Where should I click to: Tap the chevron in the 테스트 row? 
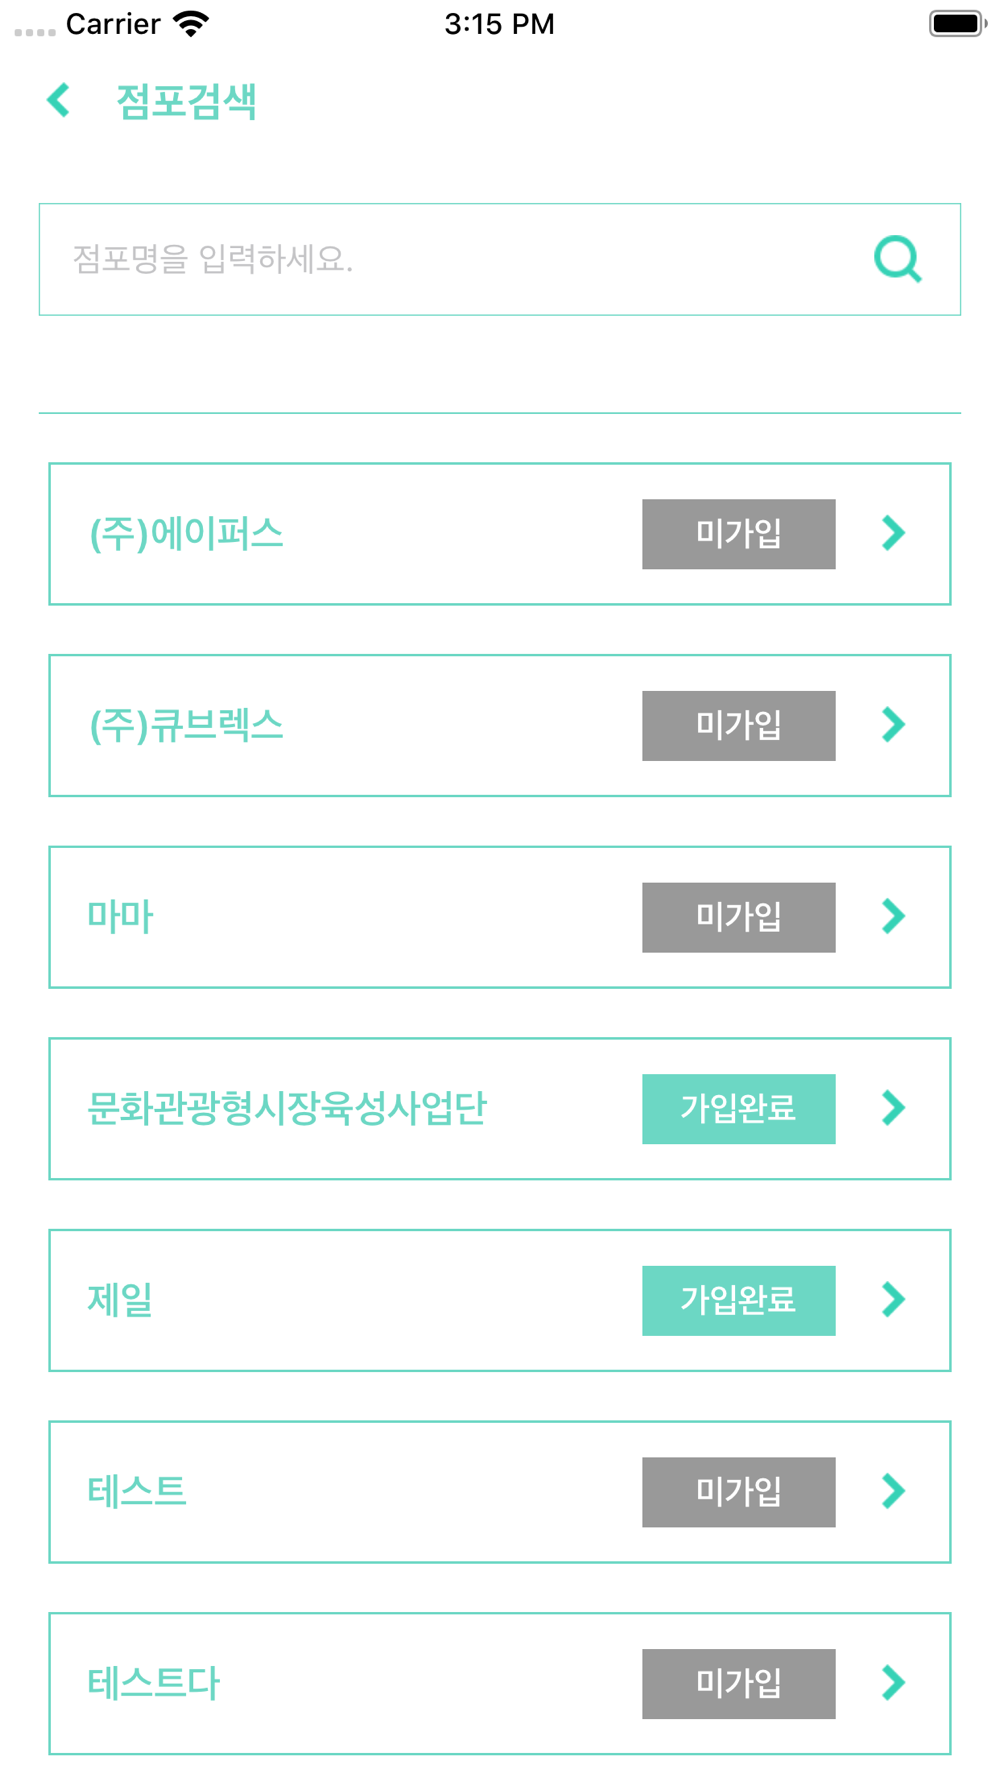pyautogui.click(x=893, y=1491)
